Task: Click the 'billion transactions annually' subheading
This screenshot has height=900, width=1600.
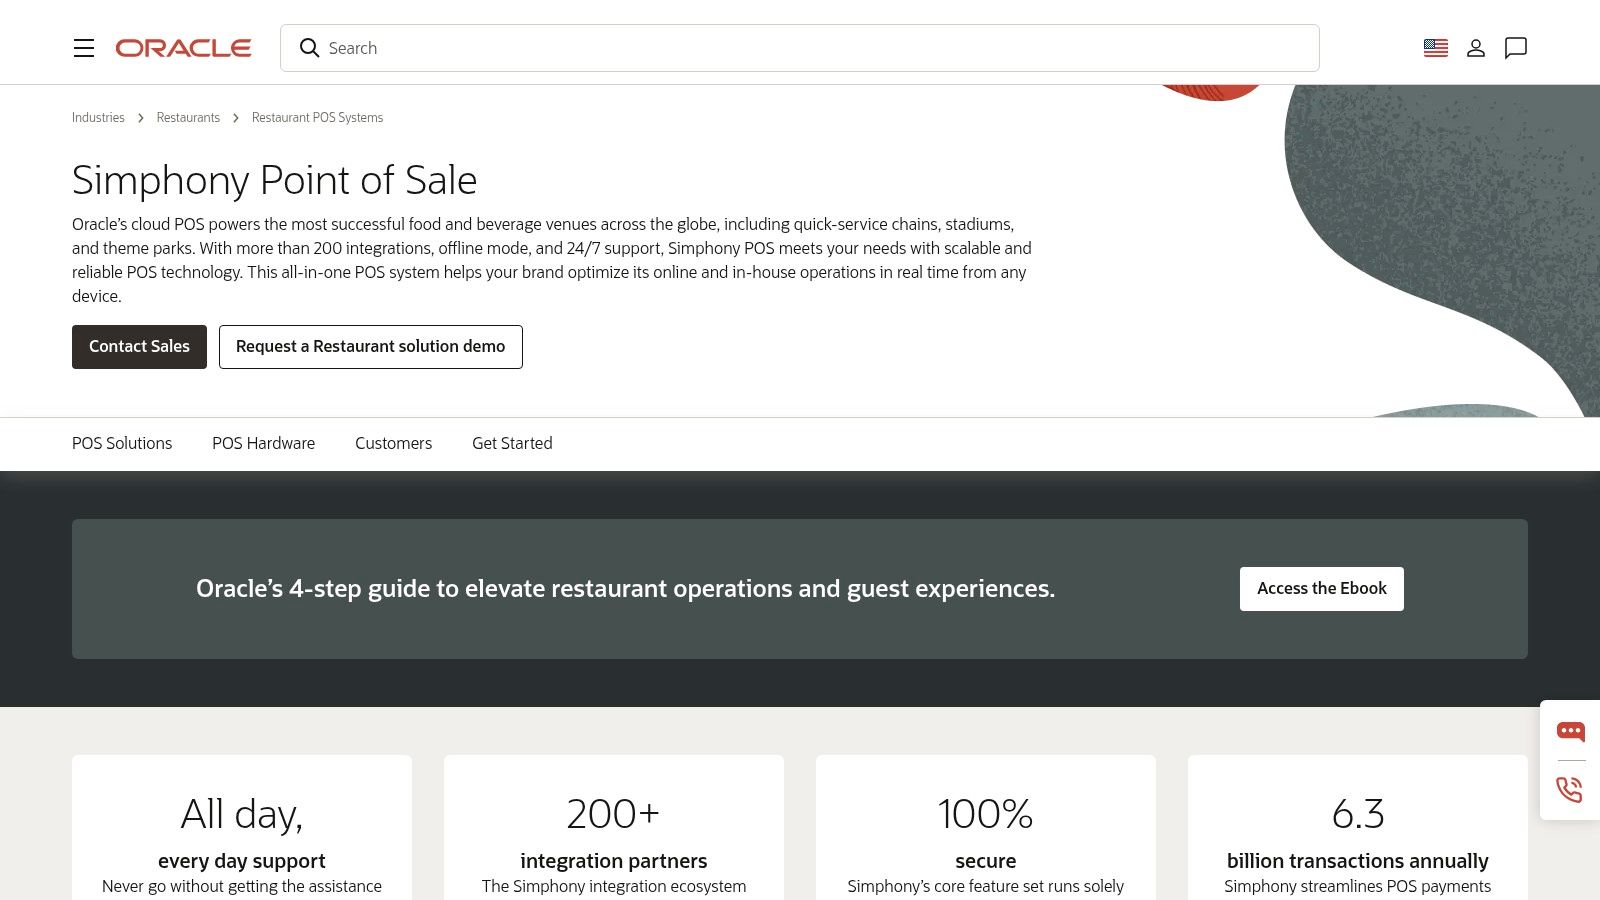Action: (x=1358, y=861)
